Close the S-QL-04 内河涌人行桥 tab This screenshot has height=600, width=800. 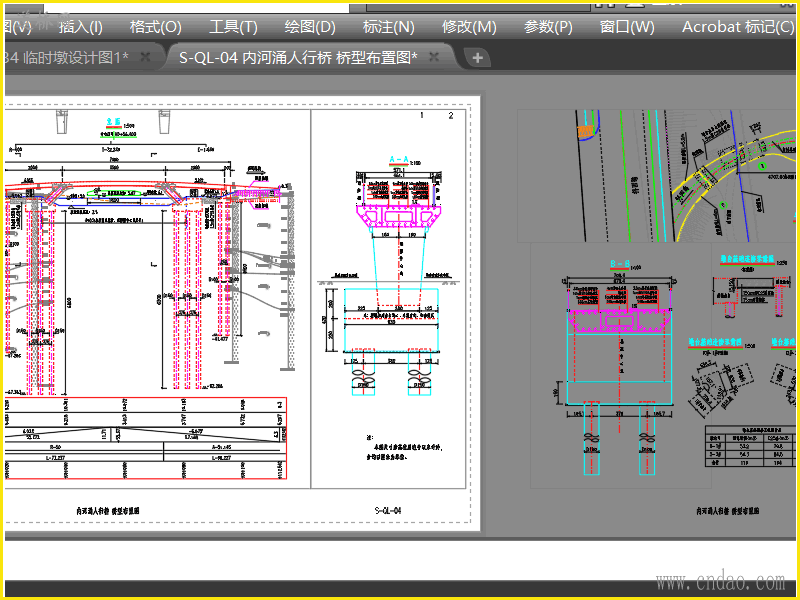(434, 57)
